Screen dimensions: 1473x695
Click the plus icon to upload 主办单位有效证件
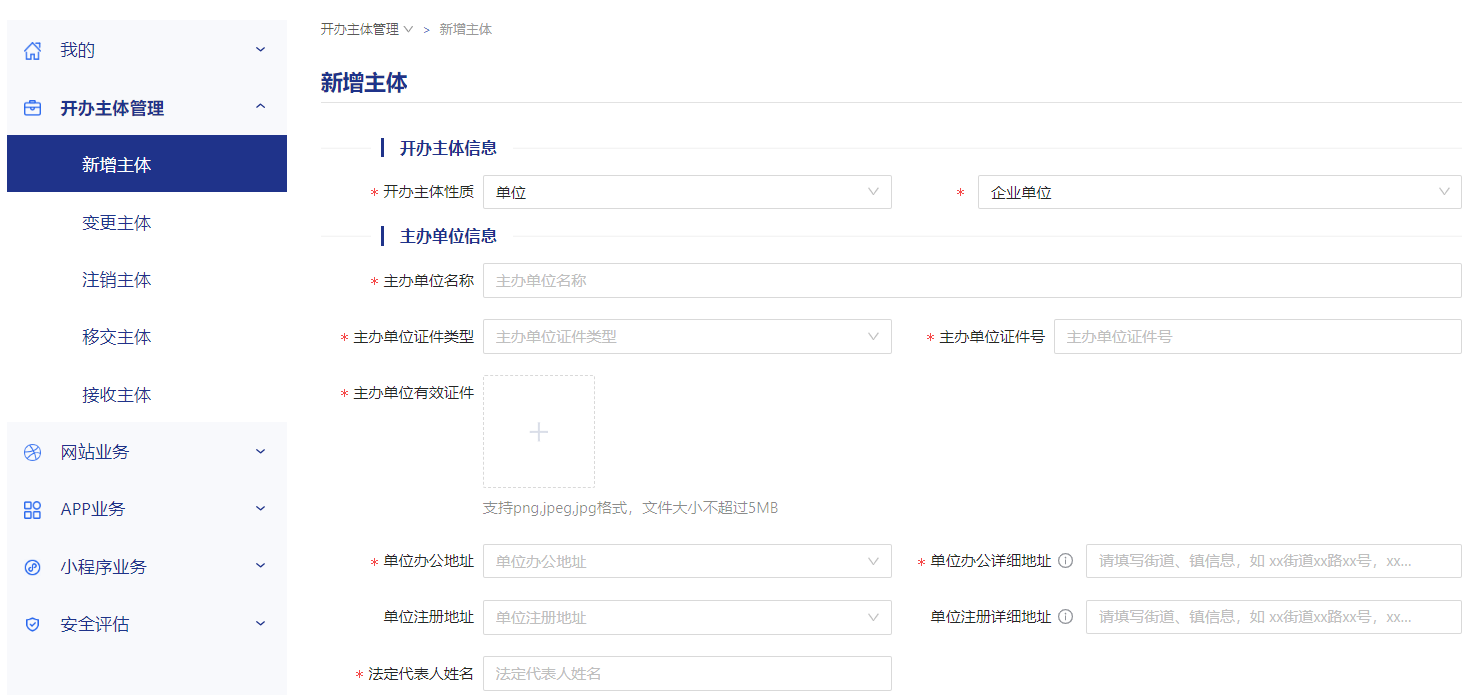538,431
